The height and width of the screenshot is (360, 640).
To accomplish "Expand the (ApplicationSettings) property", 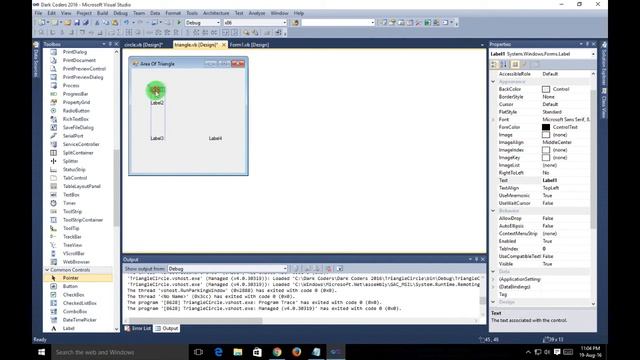I will coord(493,279).
